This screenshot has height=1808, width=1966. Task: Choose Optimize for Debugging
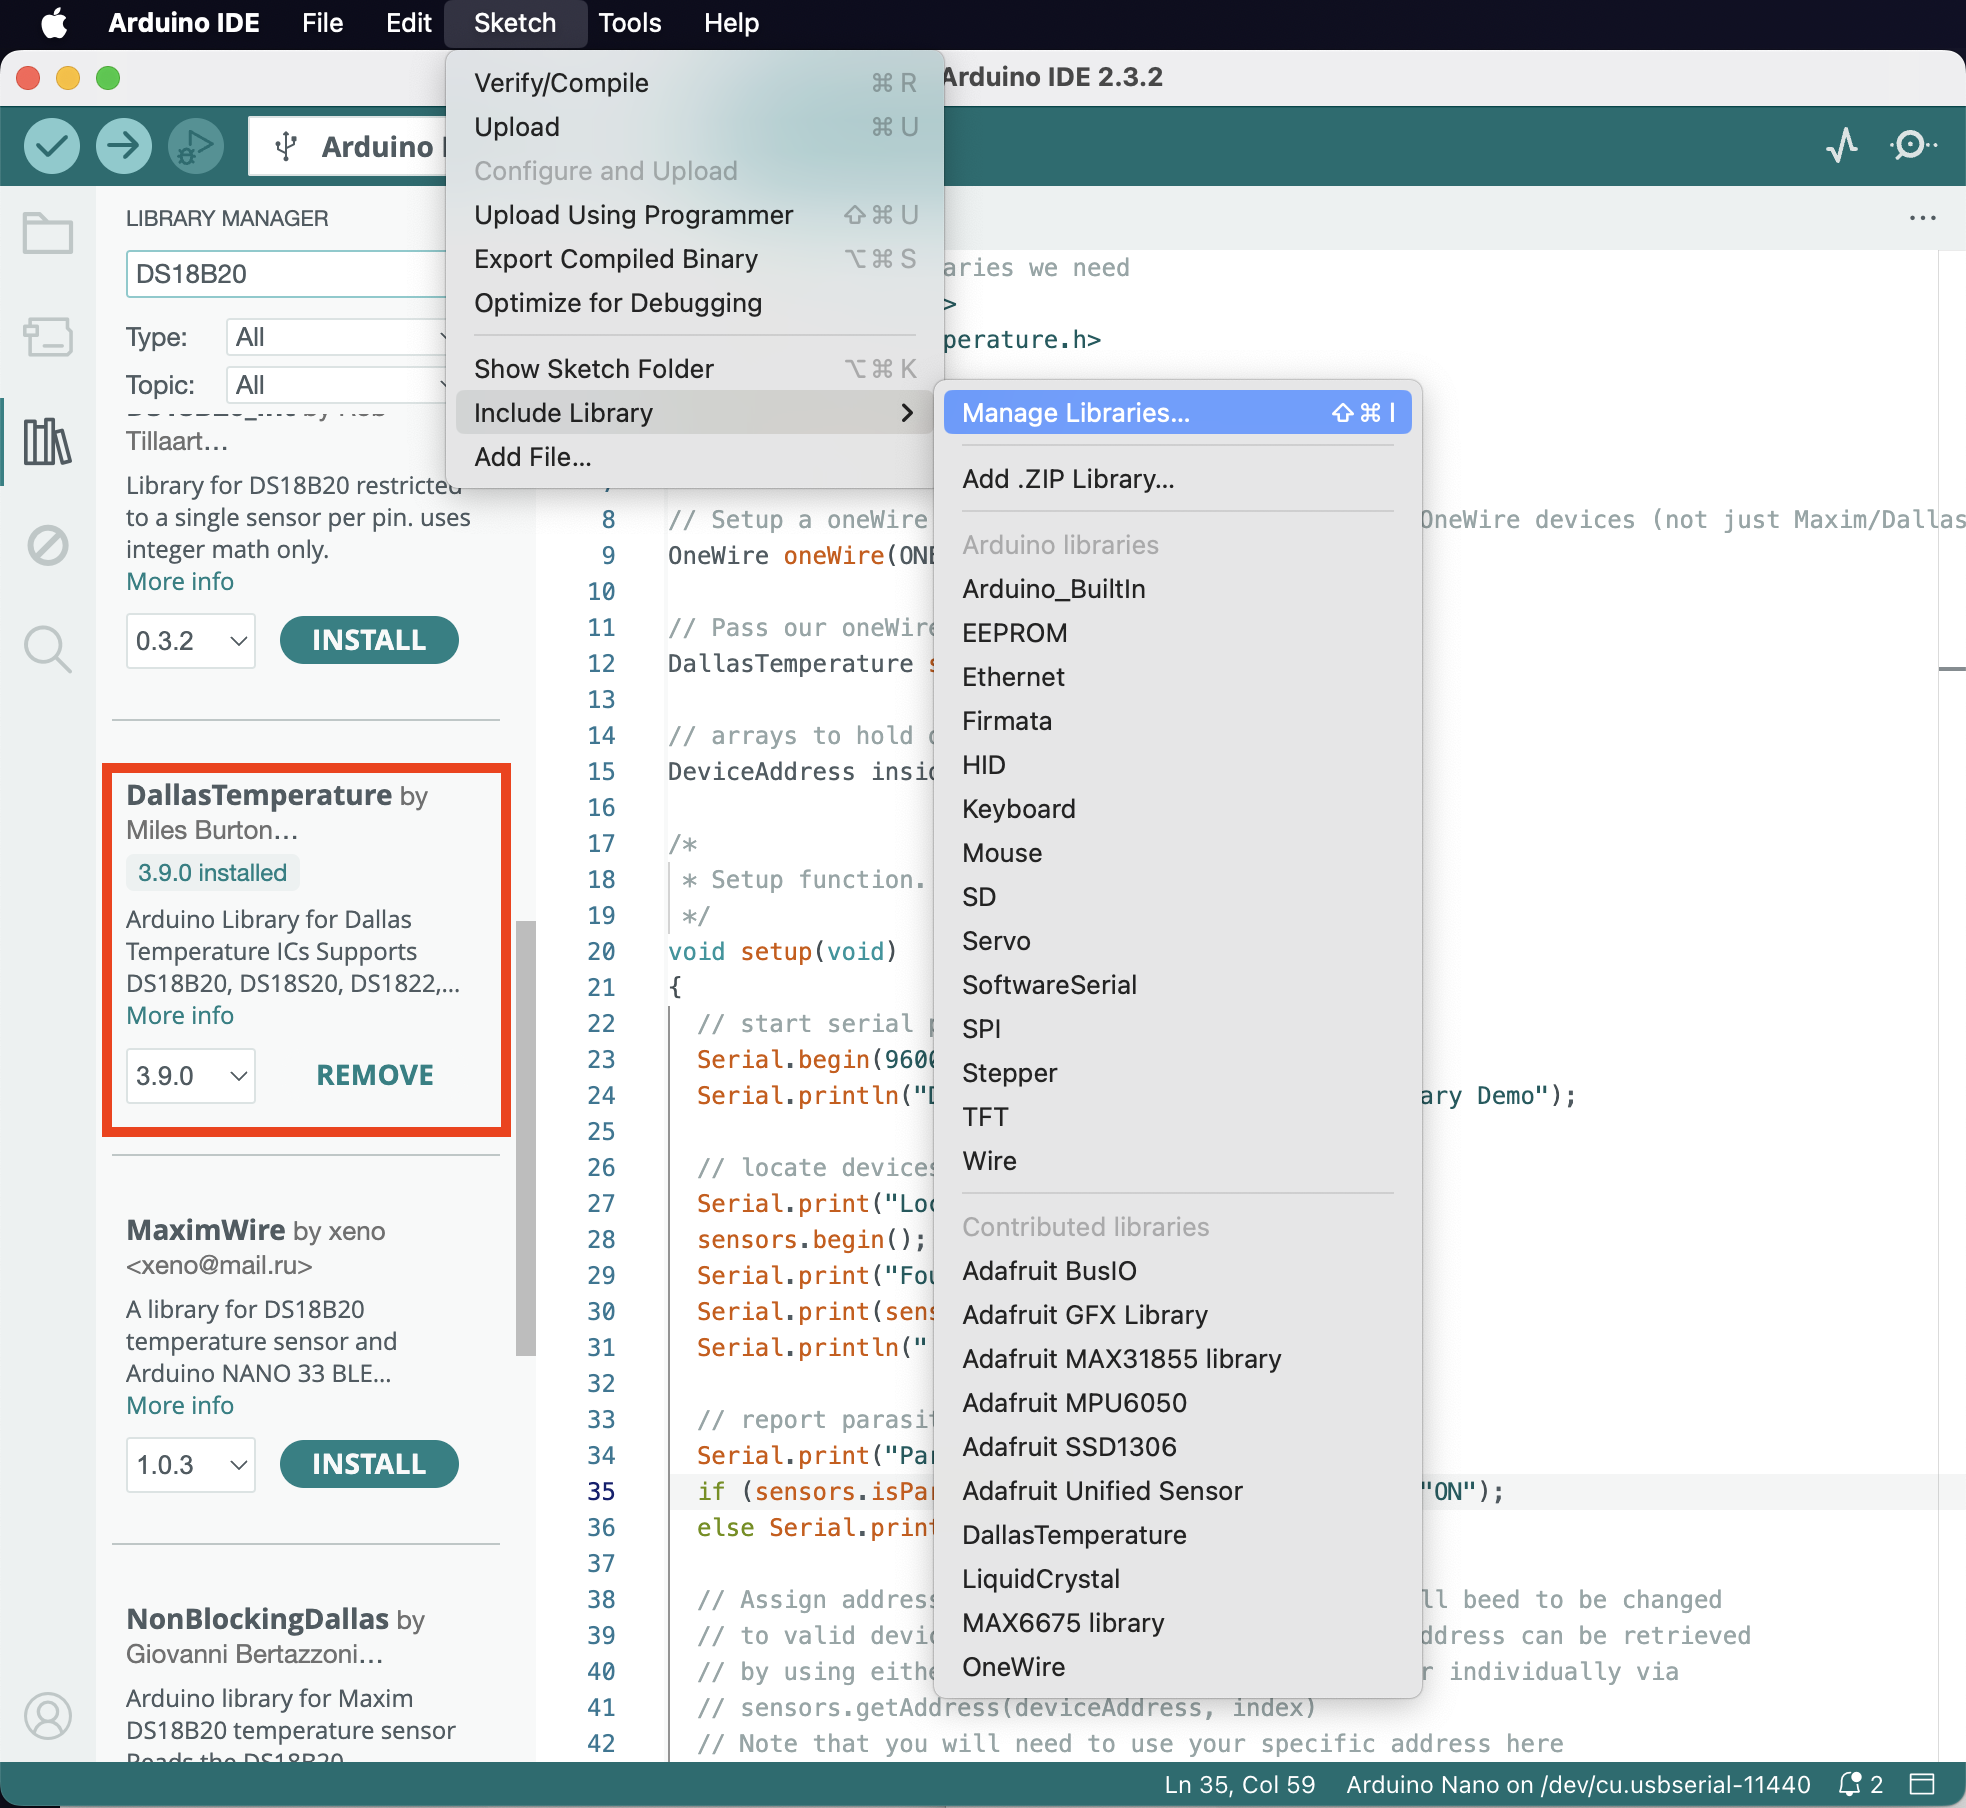click(694, 303)
